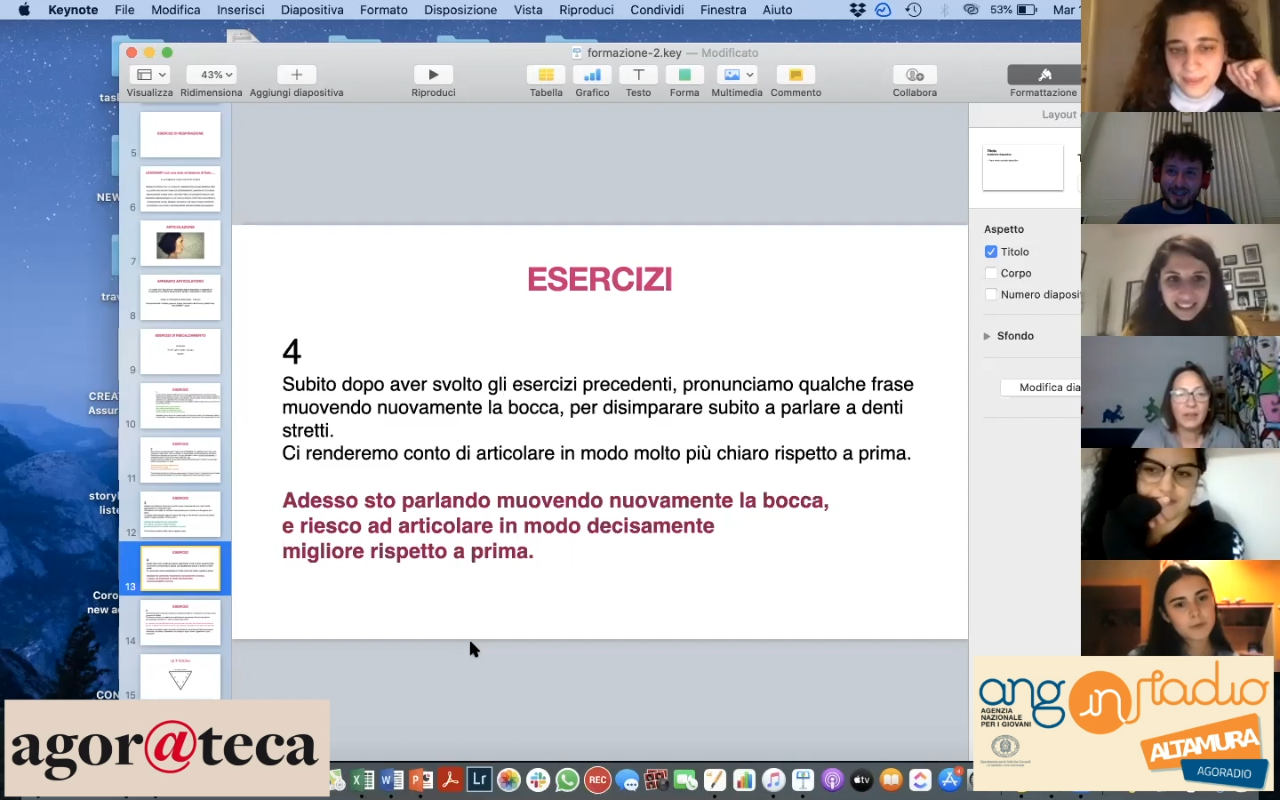The height and width of the screenshot is (800, 1280).
Task: Select slide 15 triangle thumbnail
Action: click(180, 676)
